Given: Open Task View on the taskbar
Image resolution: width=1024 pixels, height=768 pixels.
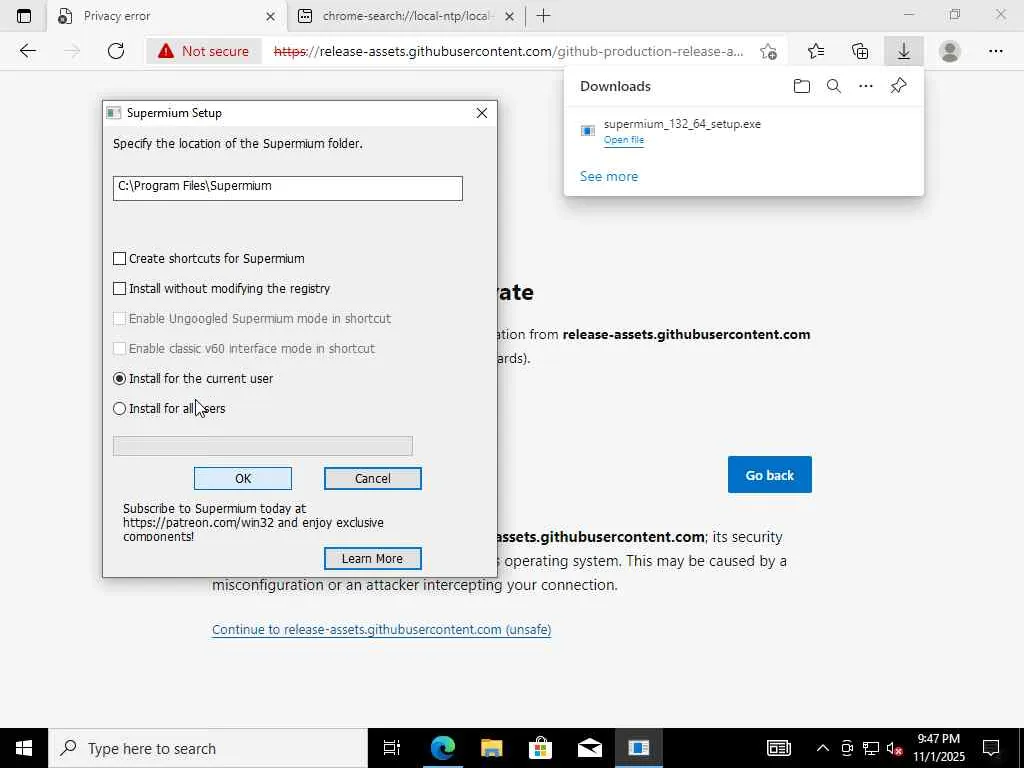Looking at the screenshot, I should point(392,748).
